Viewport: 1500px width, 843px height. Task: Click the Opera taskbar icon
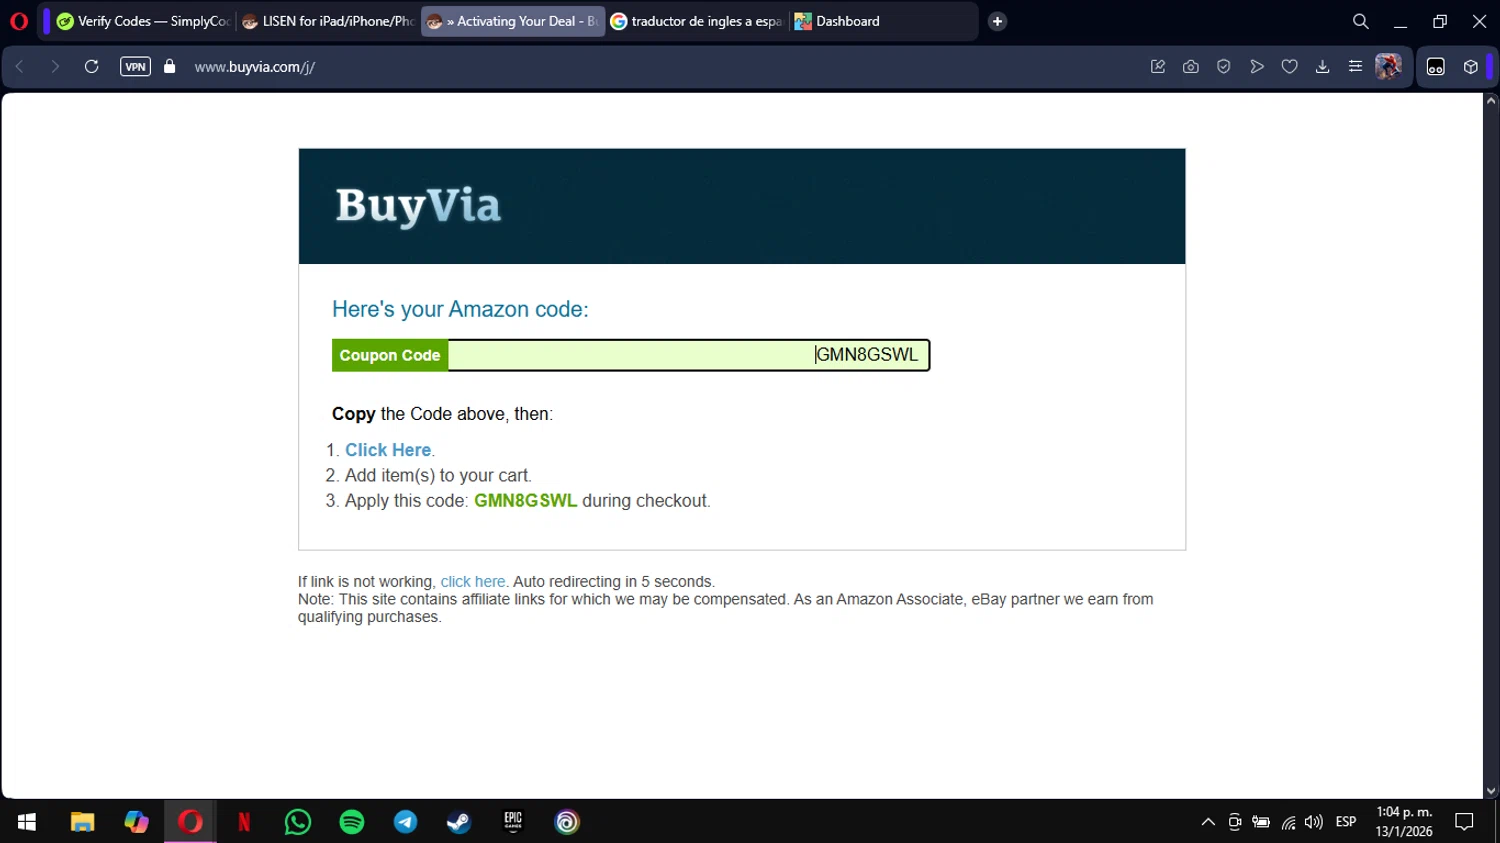(x=190, y=822)
